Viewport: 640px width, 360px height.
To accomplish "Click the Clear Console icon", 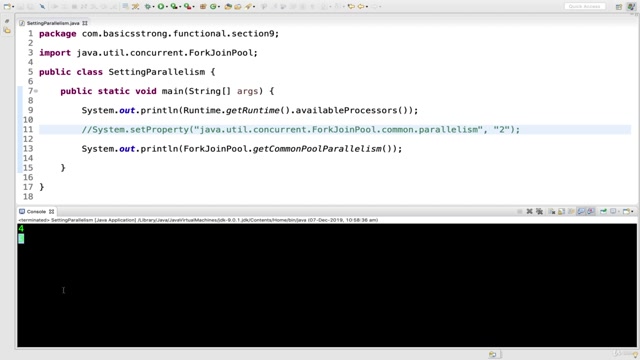I will 551,211.
